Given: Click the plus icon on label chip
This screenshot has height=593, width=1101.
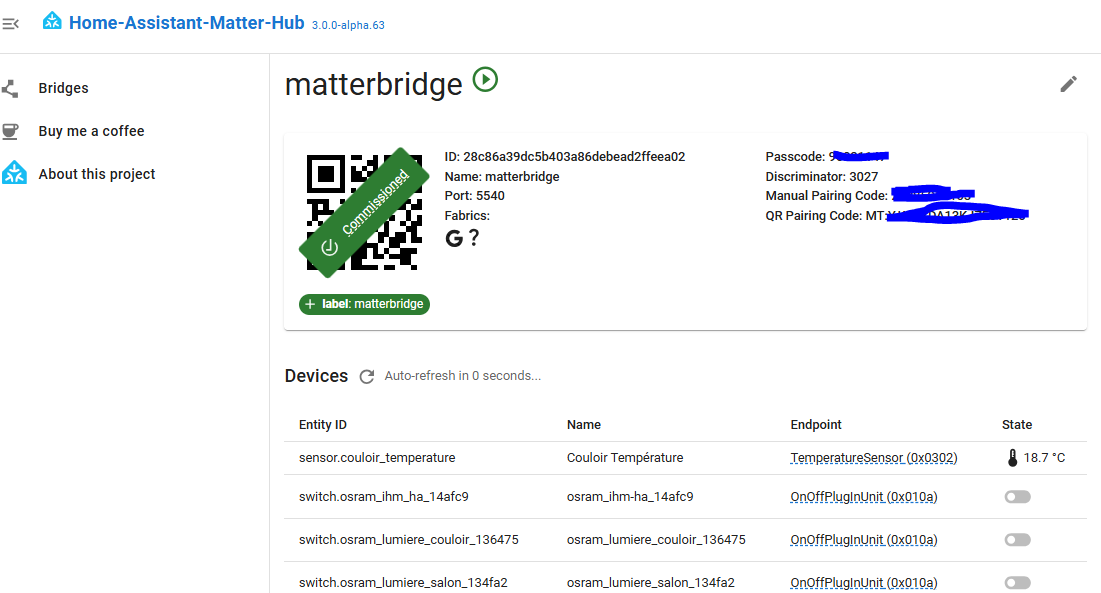Looking at the screenshot, I should click(310, 304).
